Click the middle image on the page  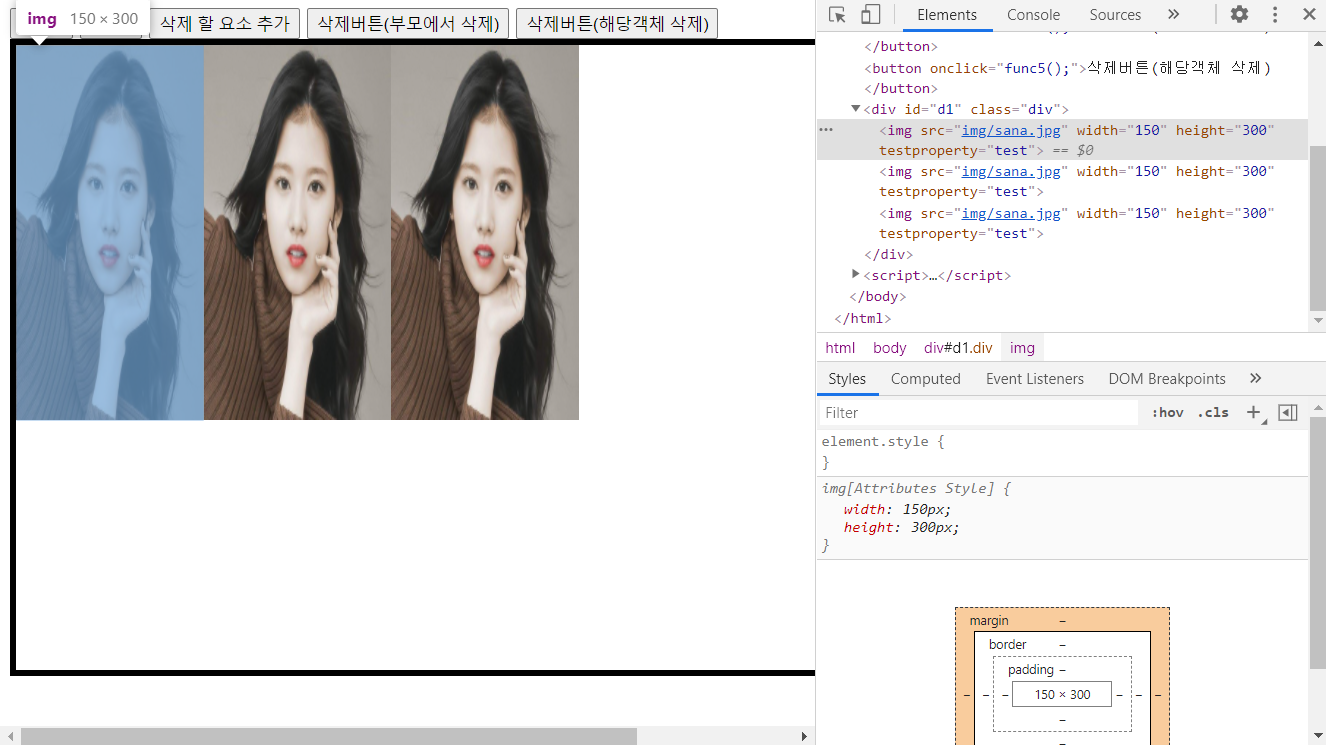pos(297,232)
